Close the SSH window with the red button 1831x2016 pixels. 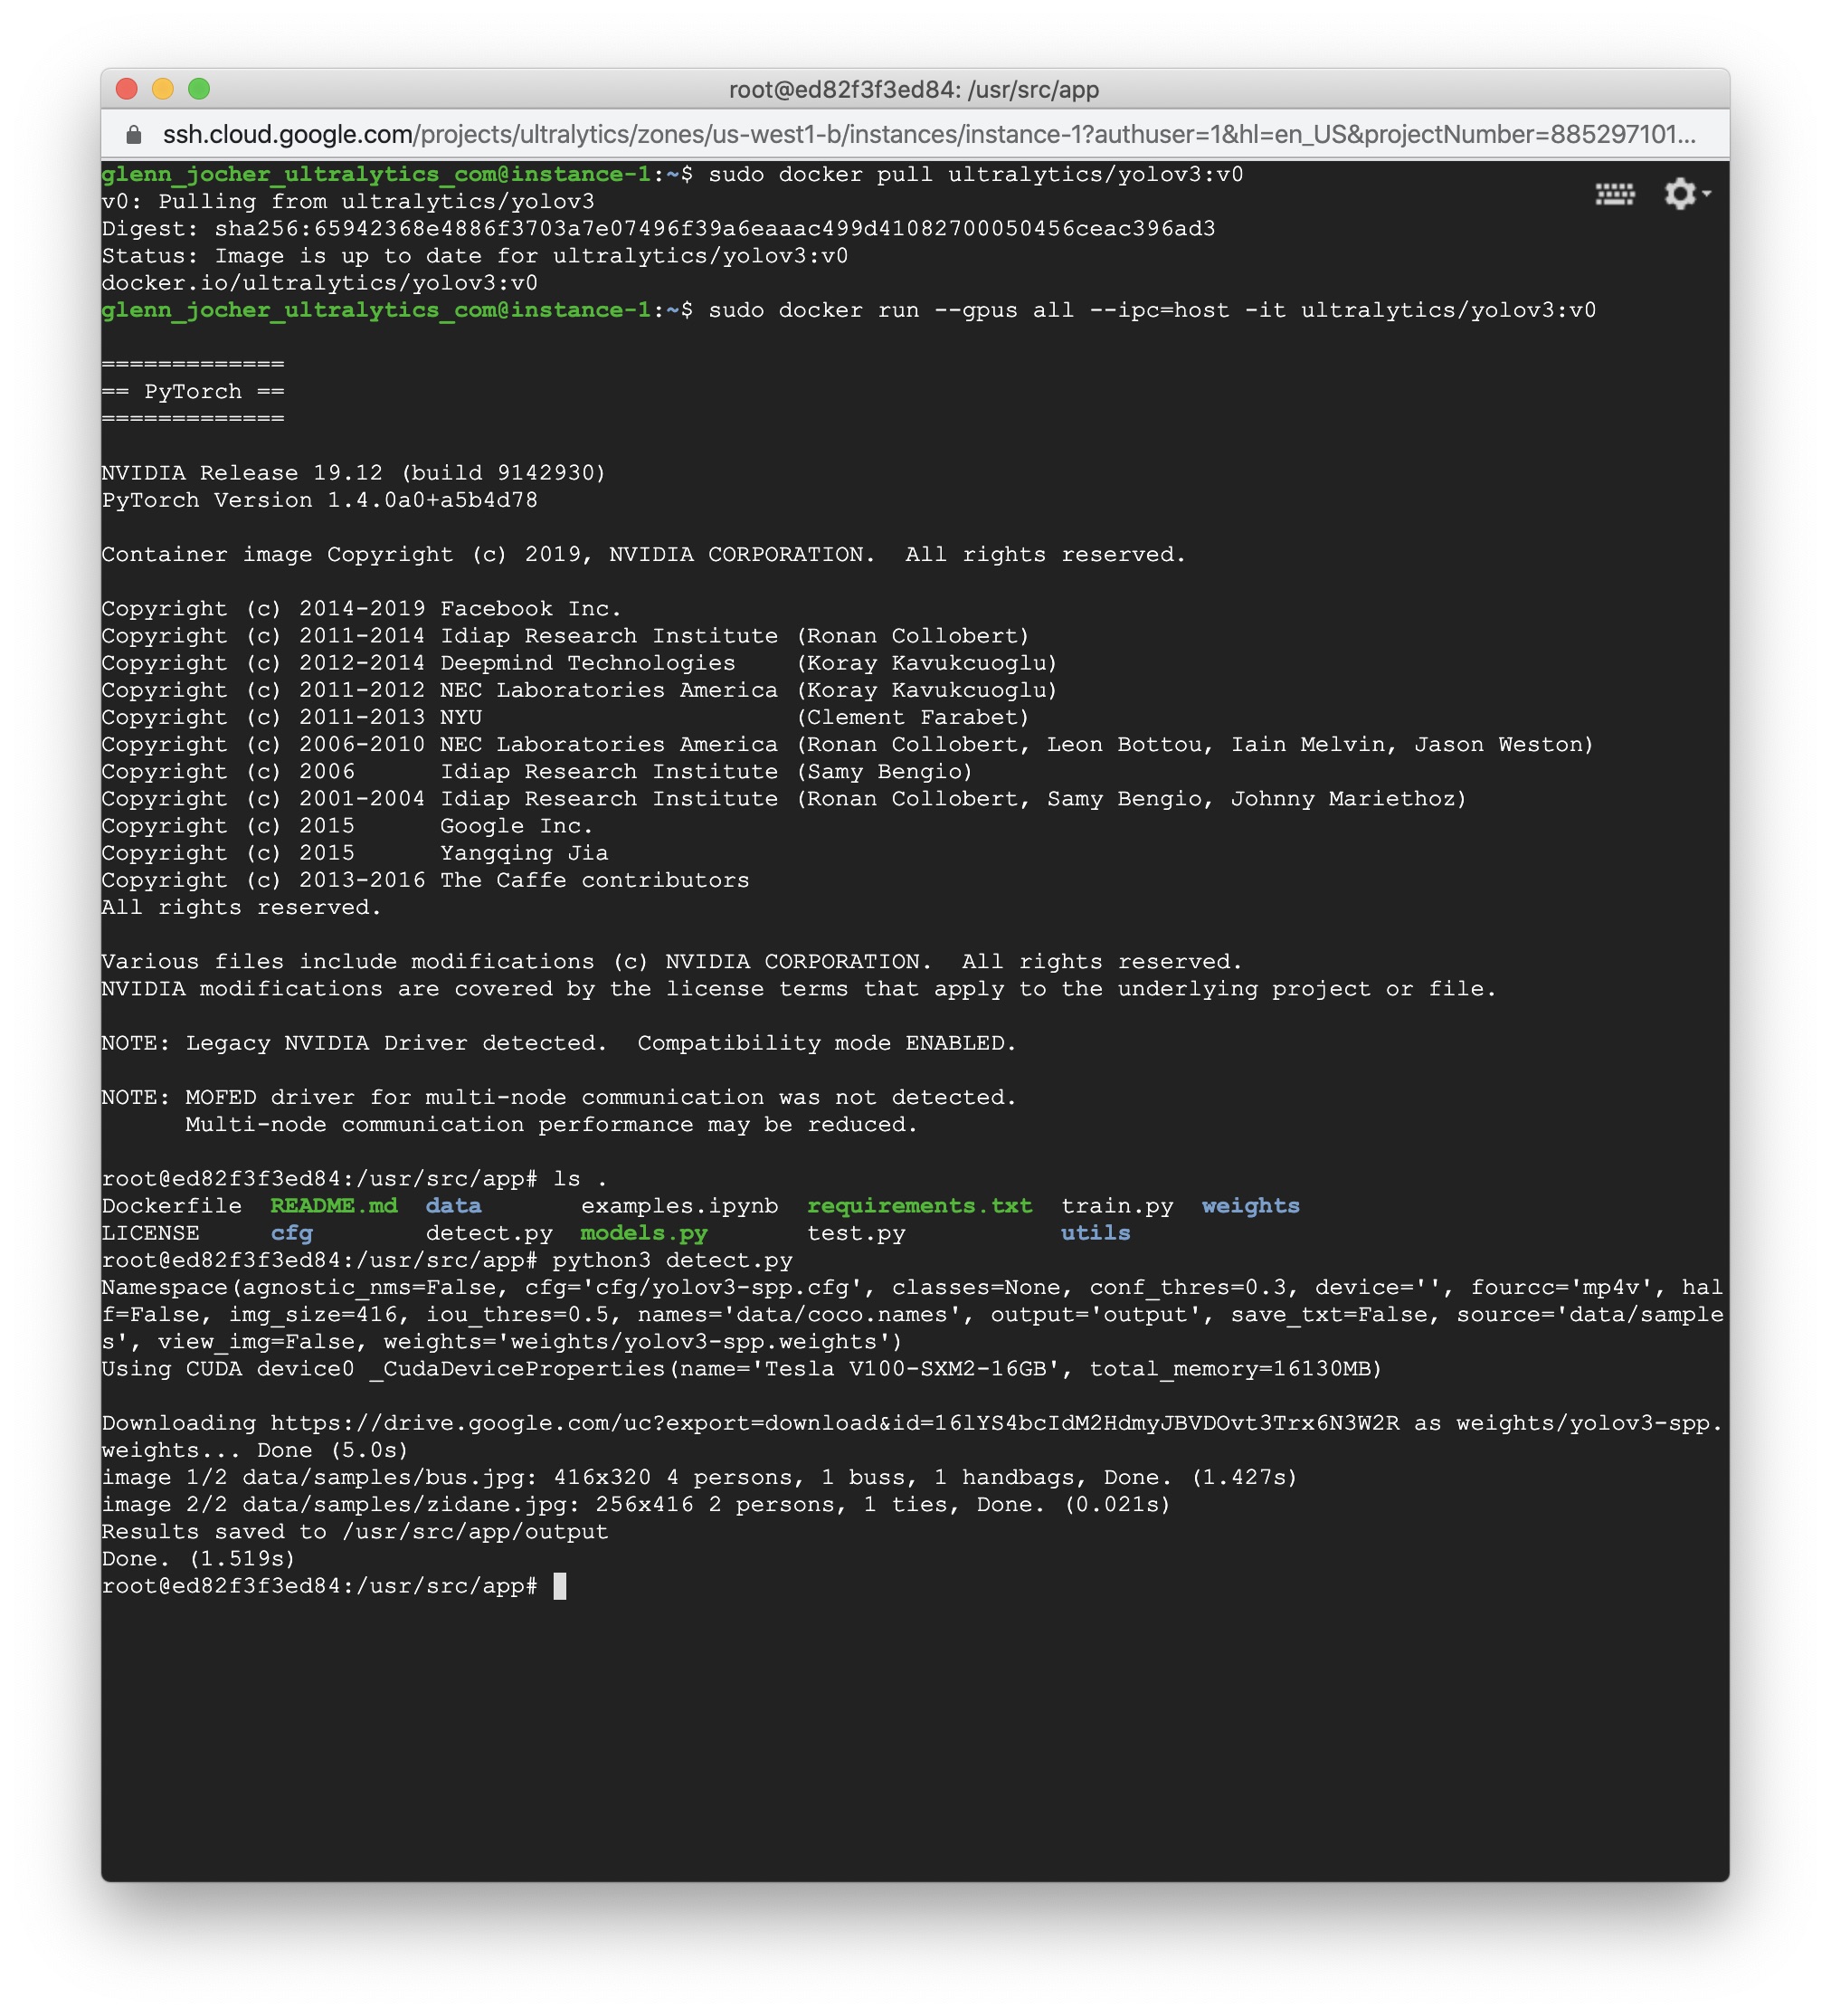[127, 89]
